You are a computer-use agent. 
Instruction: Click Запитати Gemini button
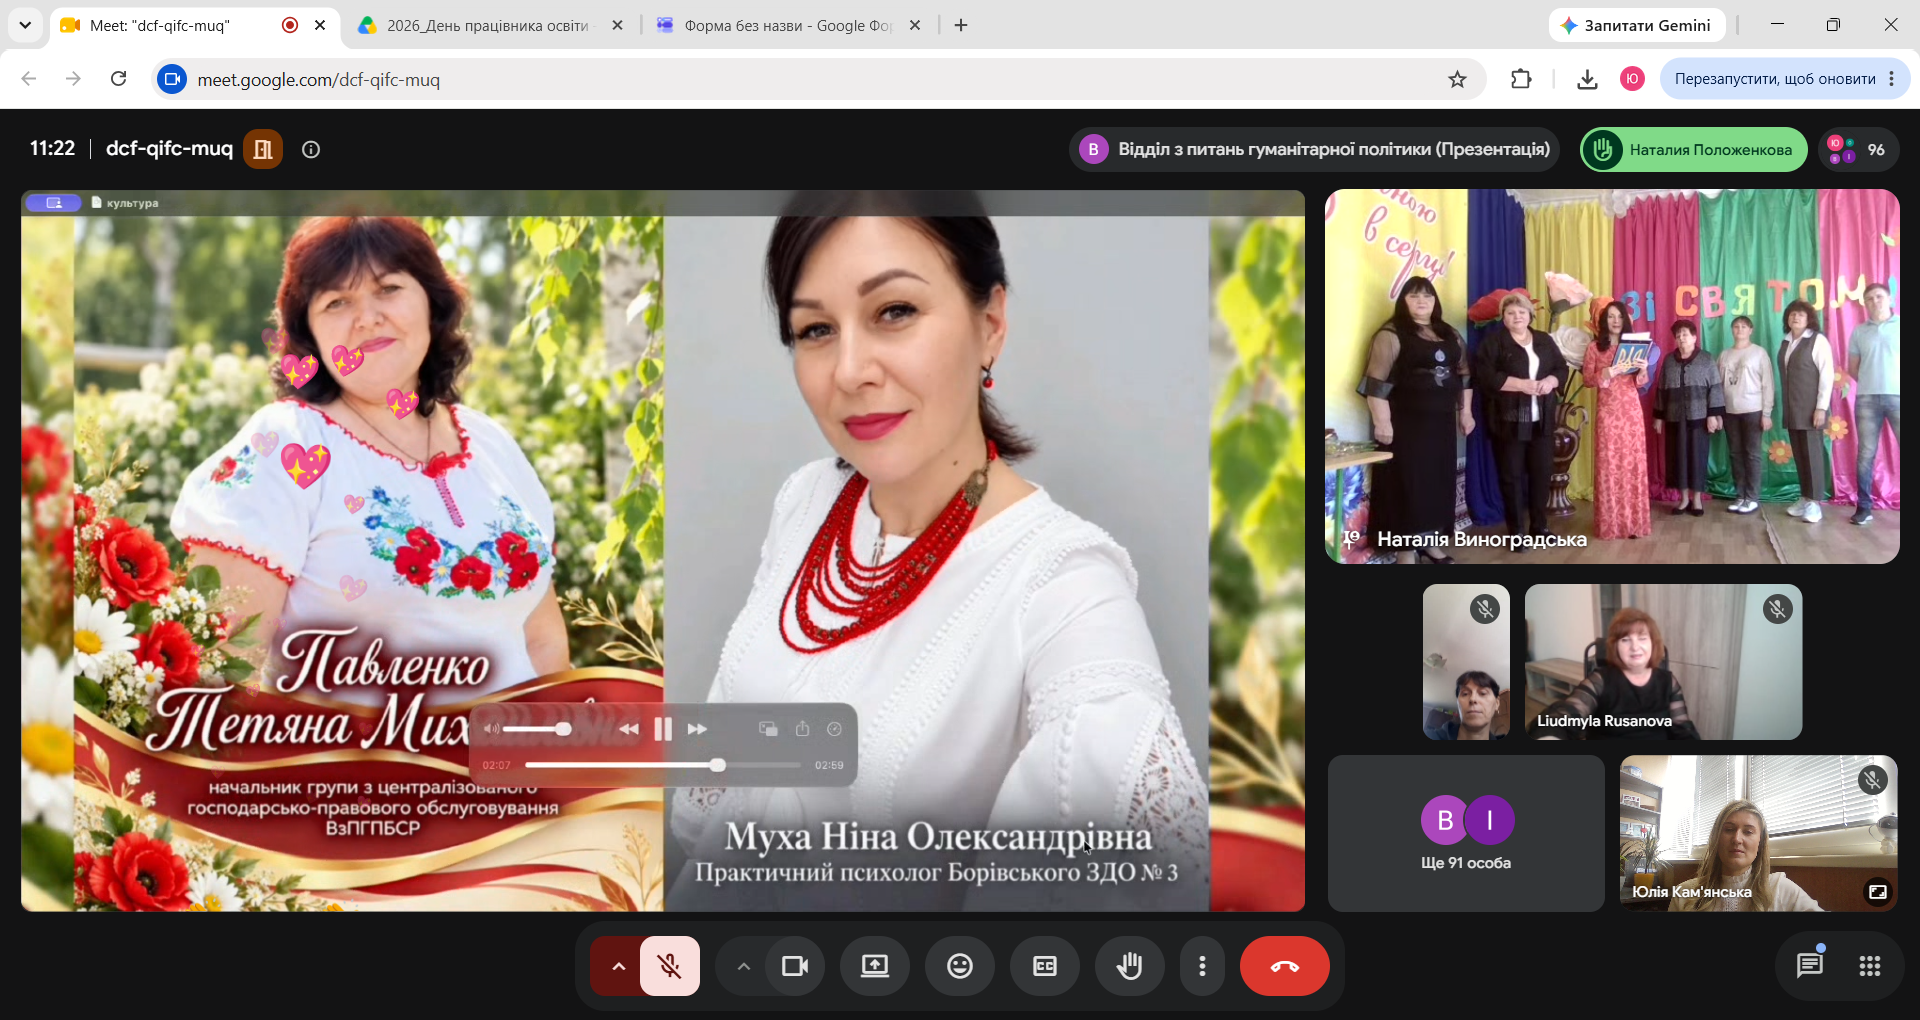click(x=1636, y=25)
